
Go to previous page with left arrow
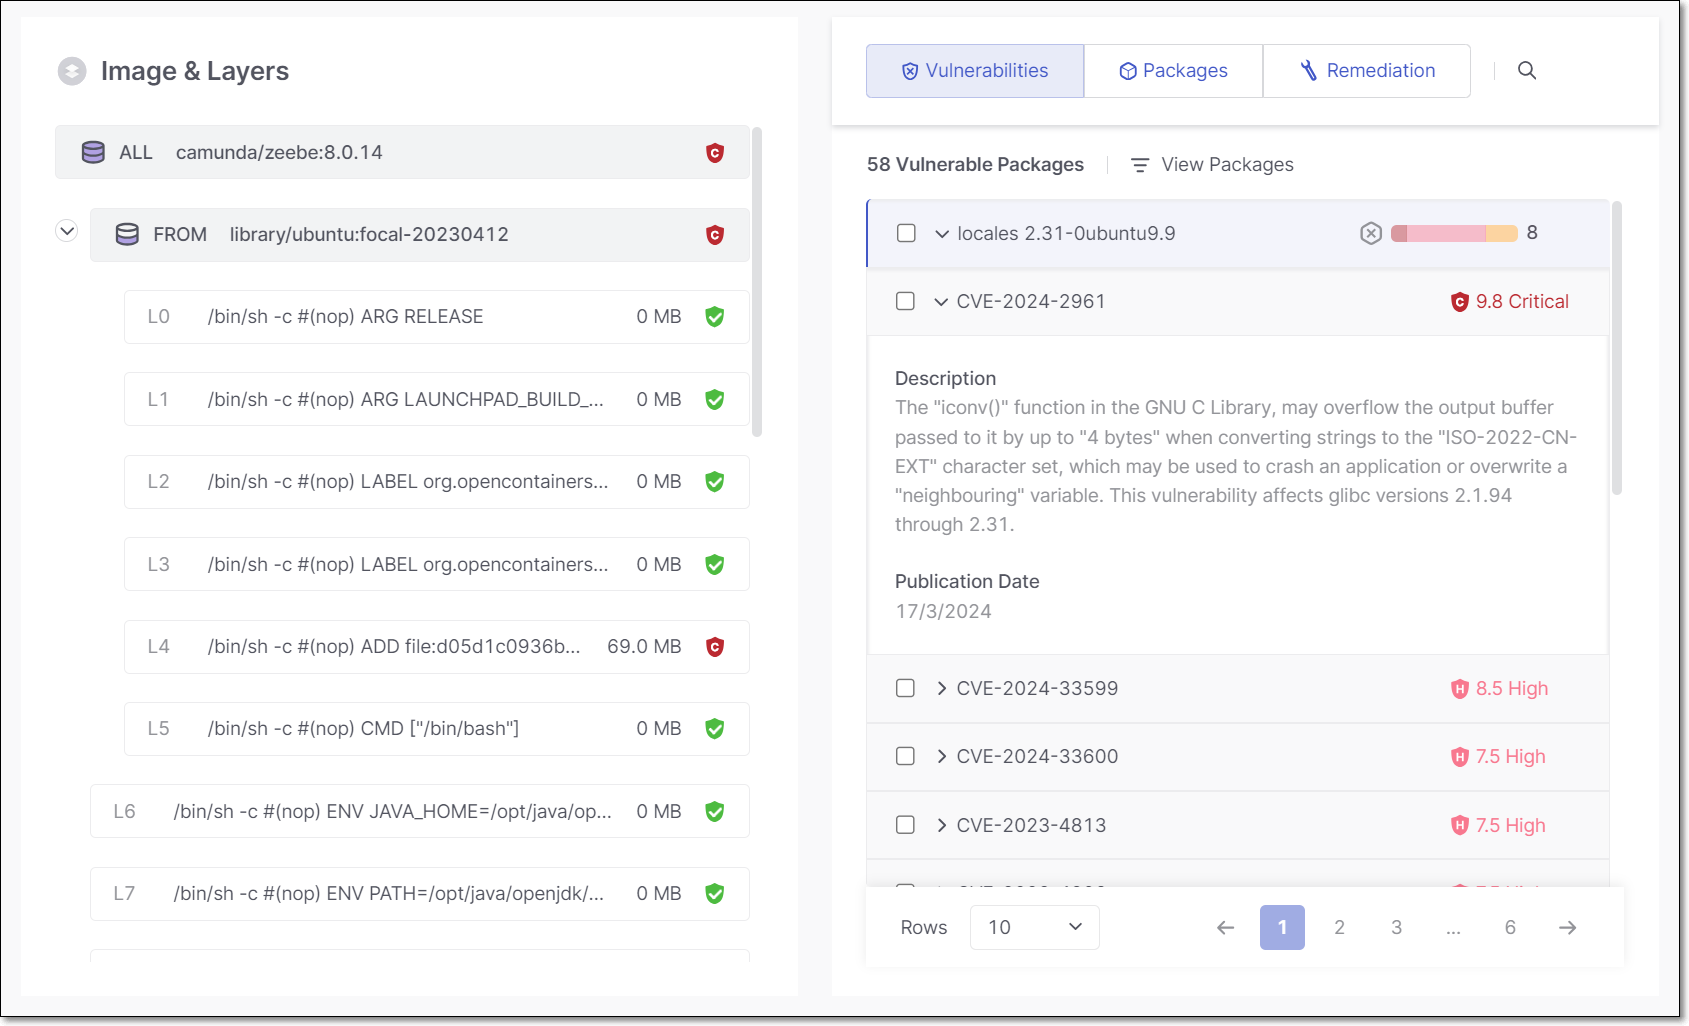[1225, 928]
